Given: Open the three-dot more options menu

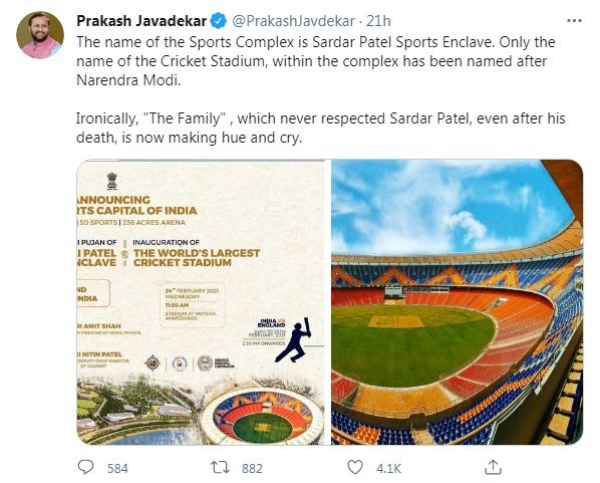Looking at the screenshot, I should click(572, 20).
